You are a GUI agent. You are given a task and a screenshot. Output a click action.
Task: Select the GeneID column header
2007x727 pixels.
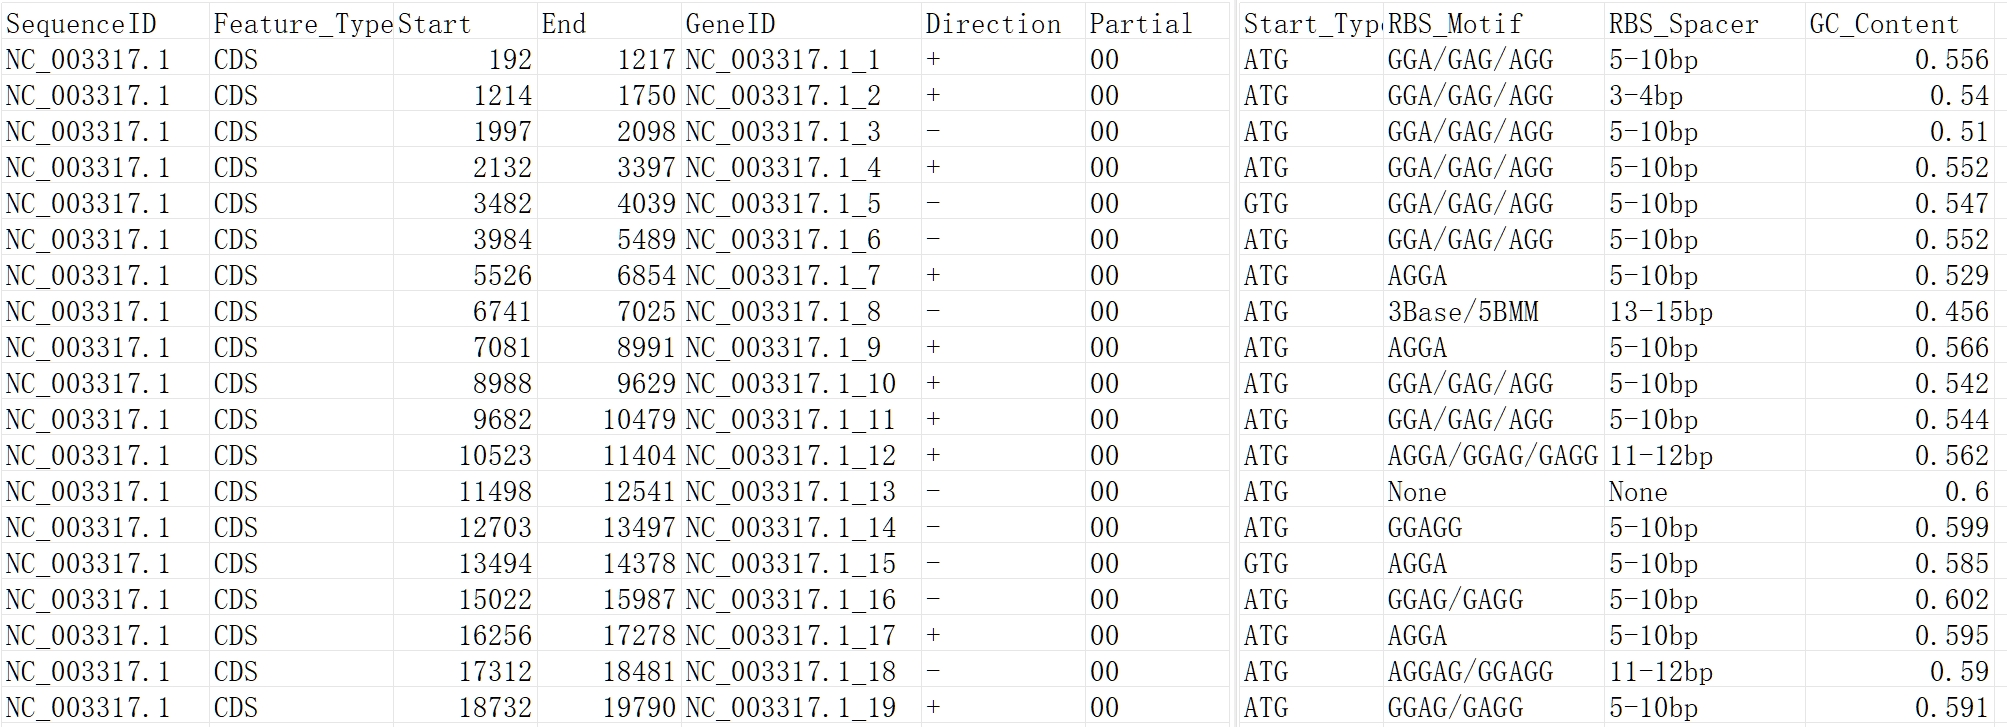(801, 24)
